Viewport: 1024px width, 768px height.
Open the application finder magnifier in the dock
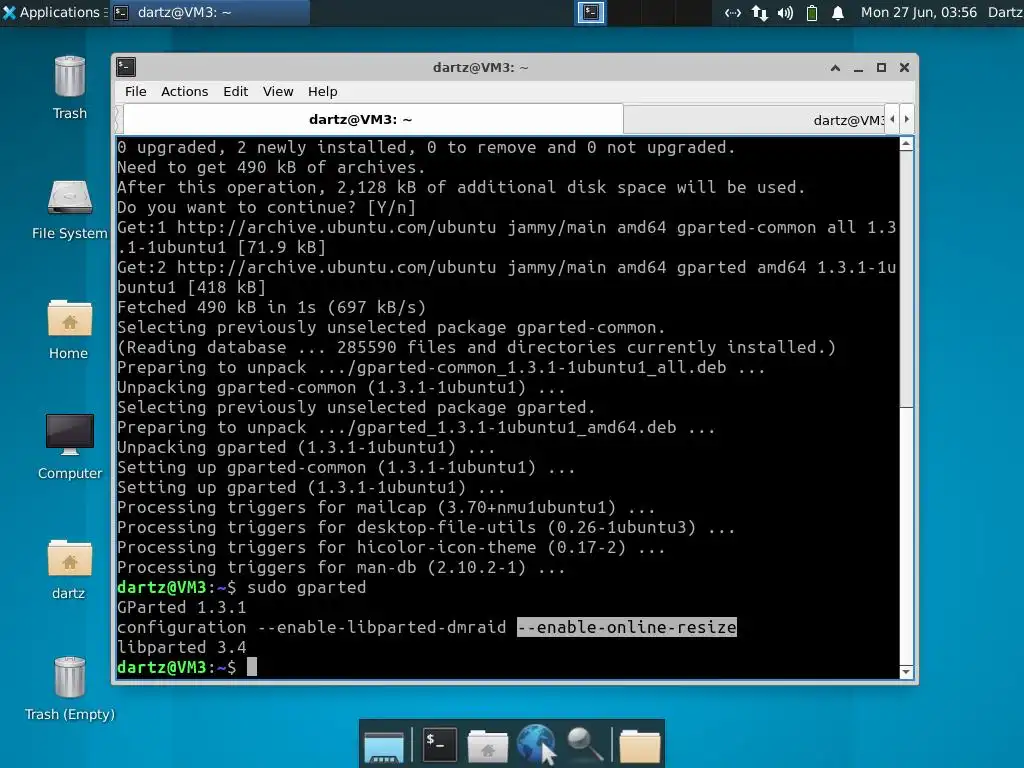coord(584,745)
